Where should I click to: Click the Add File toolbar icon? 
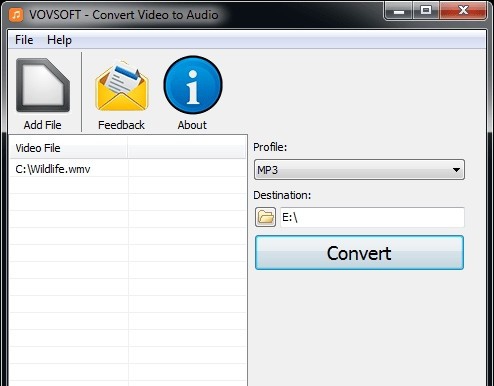(x=43, y=85)
